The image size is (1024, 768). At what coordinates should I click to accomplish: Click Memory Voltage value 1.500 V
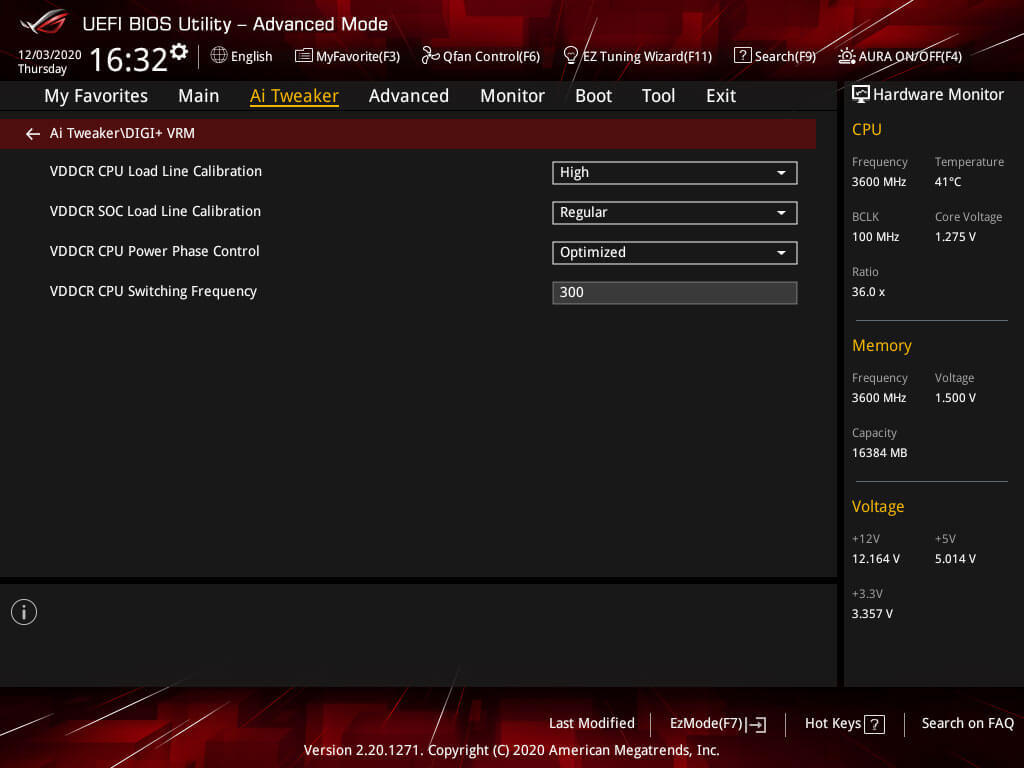(955, 398)
